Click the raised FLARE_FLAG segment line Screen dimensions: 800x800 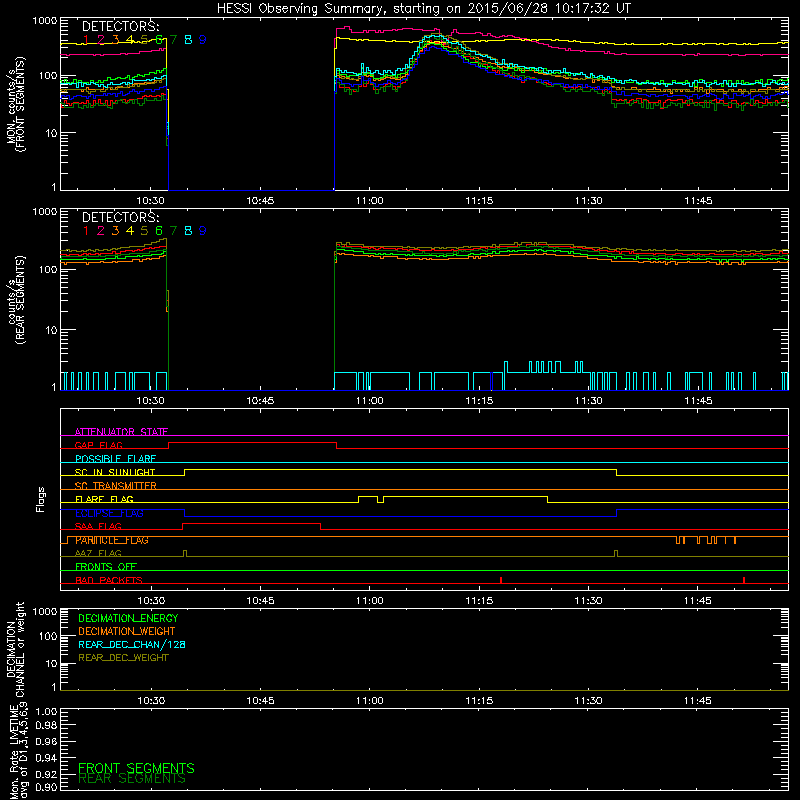click(465, 496)
